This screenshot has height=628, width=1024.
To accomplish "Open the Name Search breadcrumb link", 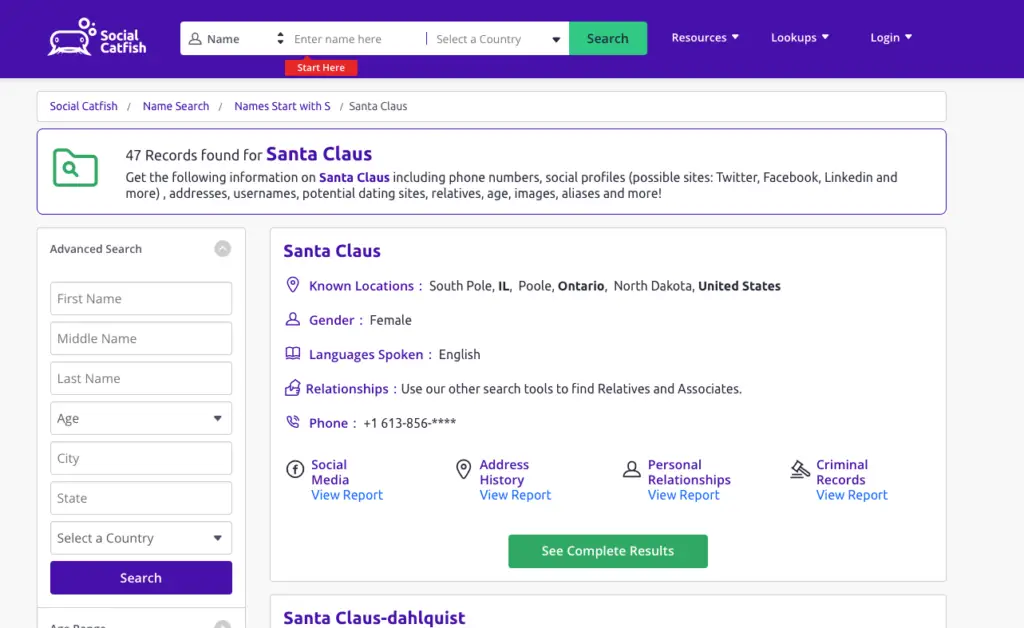I will (176, 106).
